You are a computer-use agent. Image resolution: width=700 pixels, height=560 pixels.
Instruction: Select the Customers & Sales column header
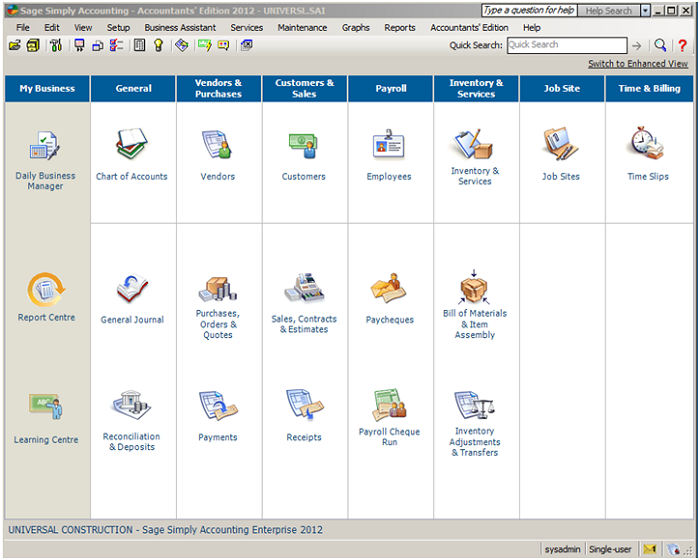304,88
